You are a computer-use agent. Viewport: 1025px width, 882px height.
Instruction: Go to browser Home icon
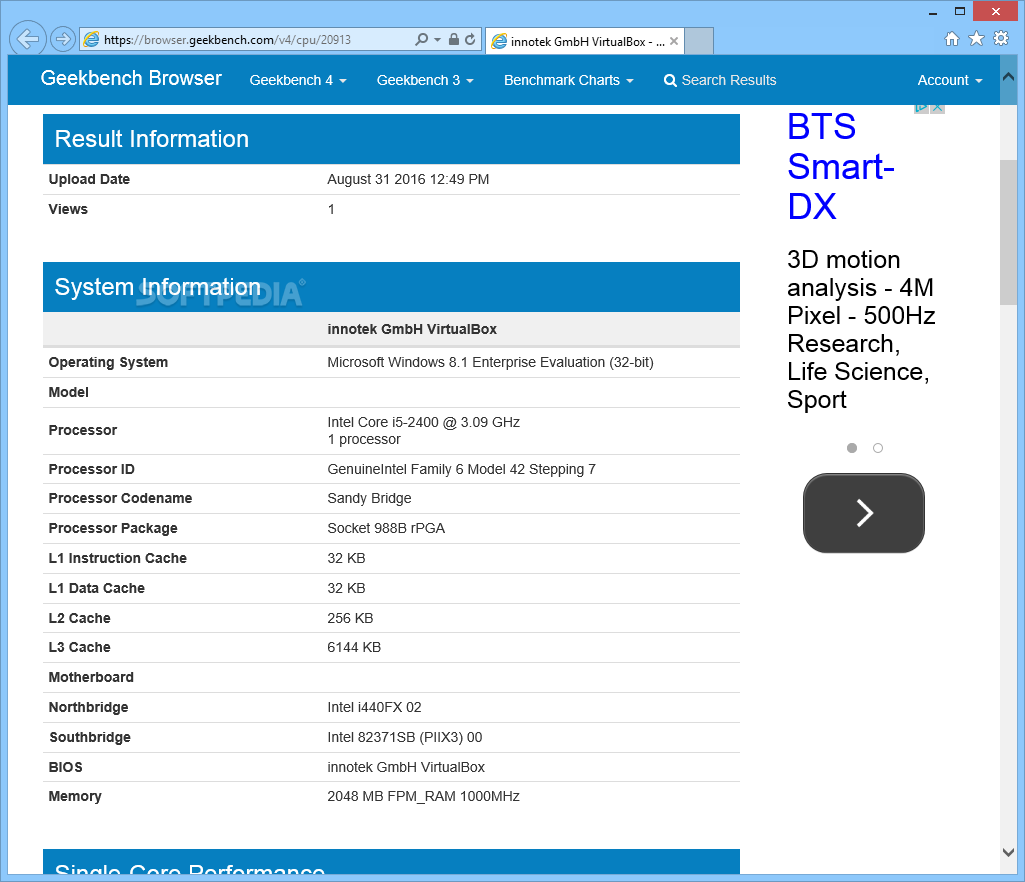click(x=952, y=39)
